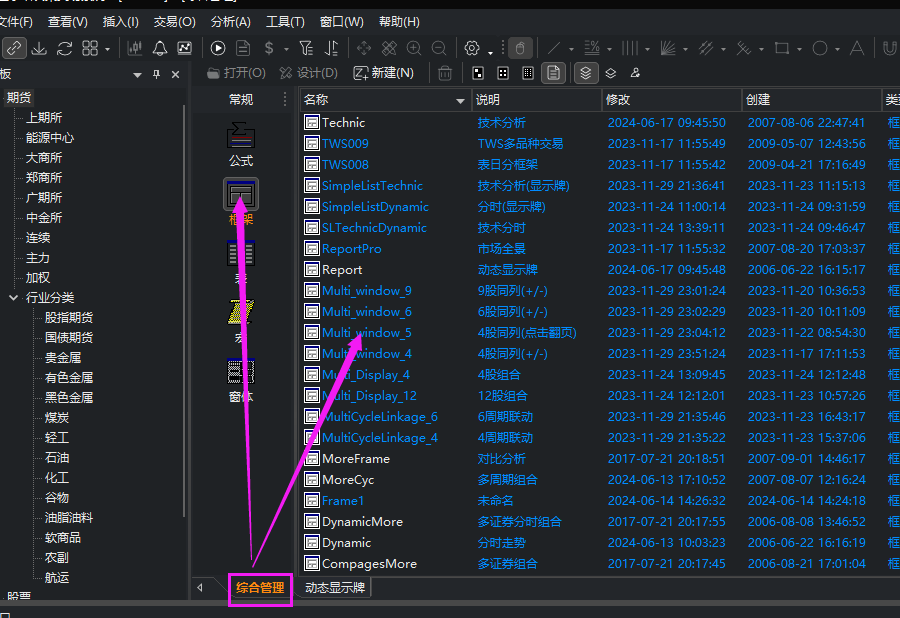900x618 pixels.
Task: Toggle the details view mode button
Action: coord(553,73)
